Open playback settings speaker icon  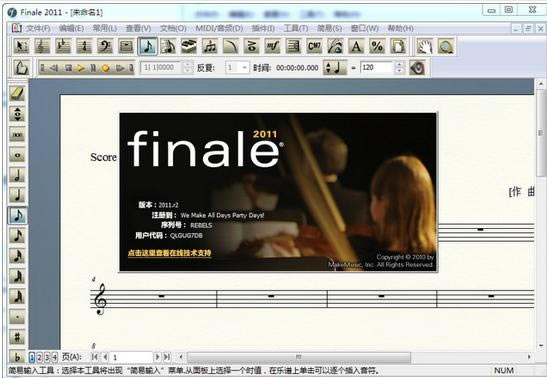coord(417,68)
